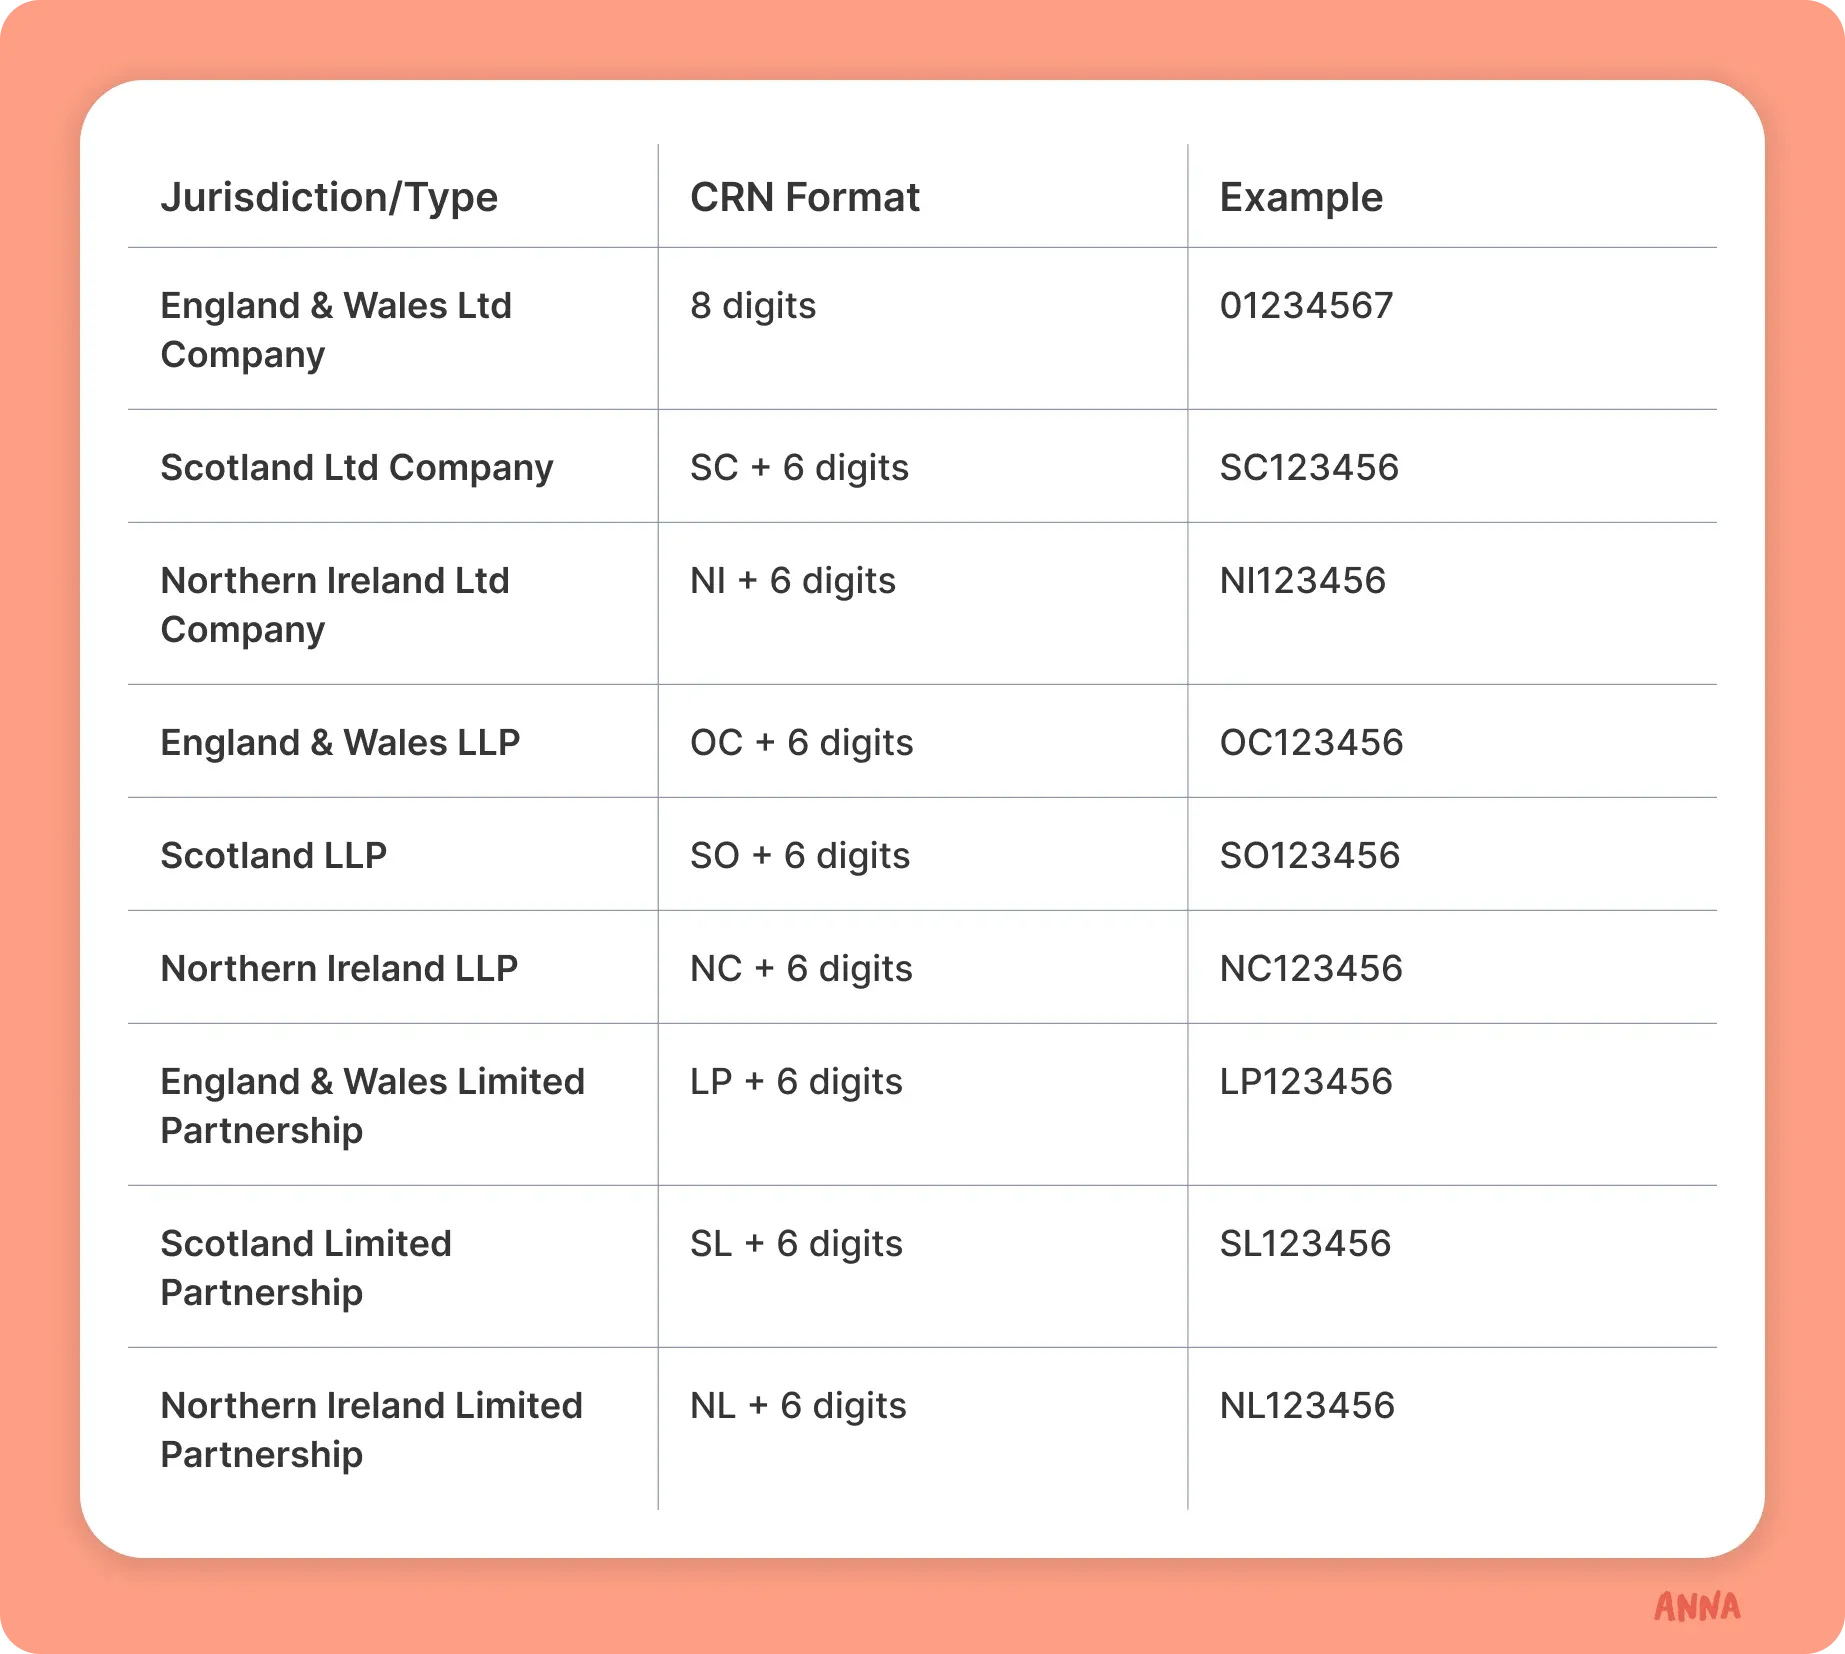Click the Scotland Ltd Company row label
The image size is (1845, 1654).
[357, 468]
